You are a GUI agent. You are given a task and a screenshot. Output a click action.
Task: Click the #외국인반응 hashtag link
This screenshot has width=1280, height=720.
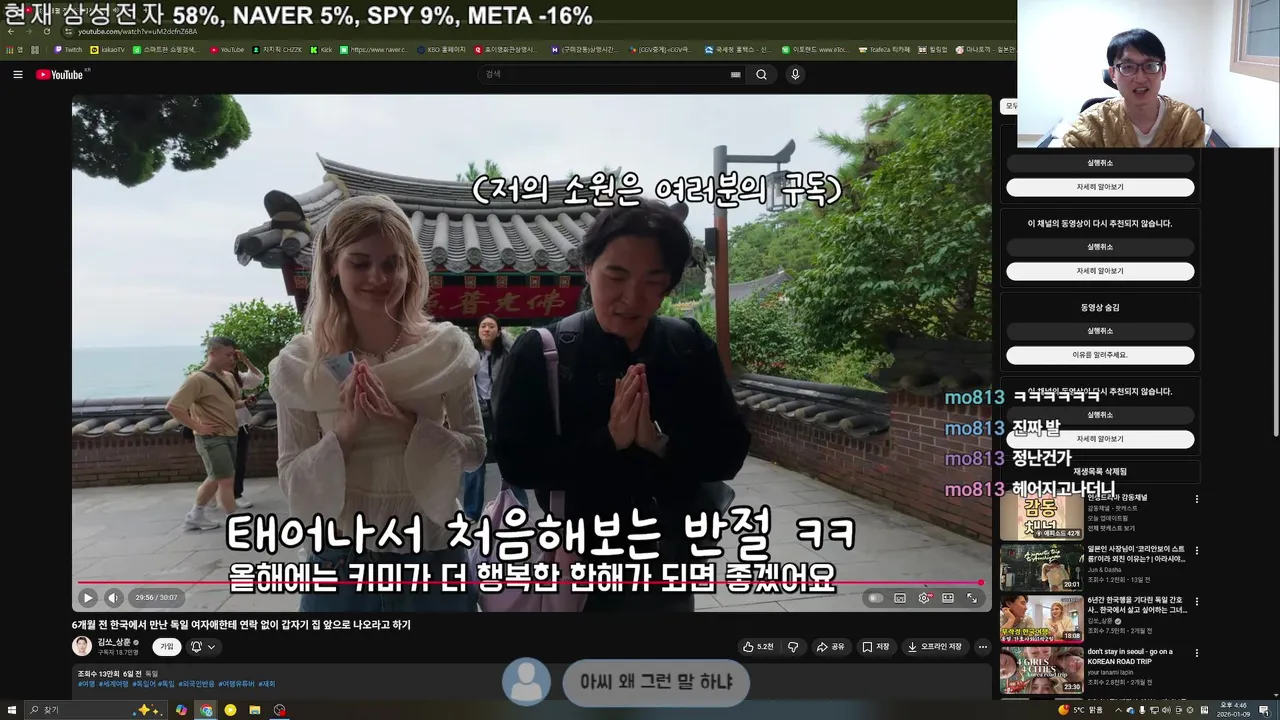pos(197,684)
